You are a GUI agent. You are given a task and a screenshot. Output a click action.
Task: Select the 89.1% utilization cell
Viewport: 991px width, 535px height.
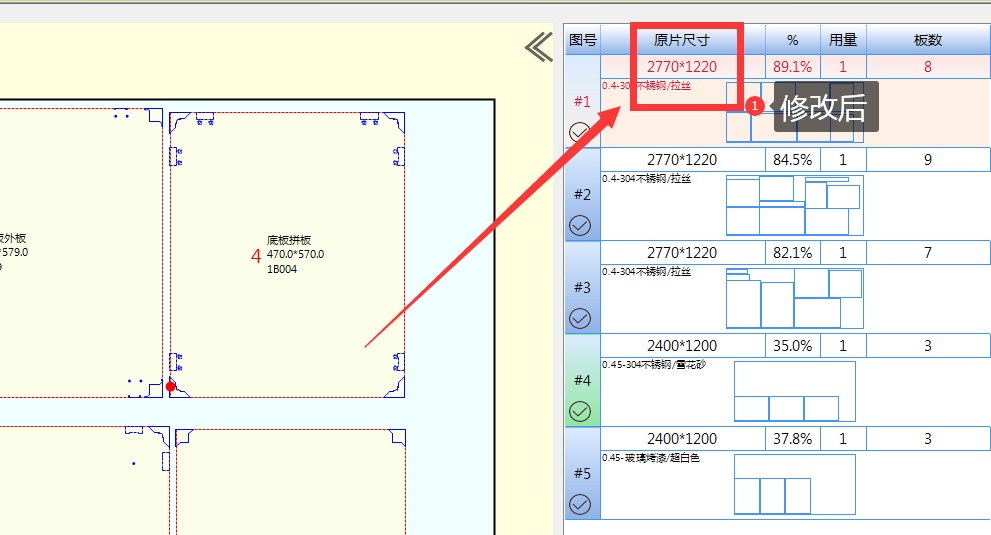tap(793, 66)
